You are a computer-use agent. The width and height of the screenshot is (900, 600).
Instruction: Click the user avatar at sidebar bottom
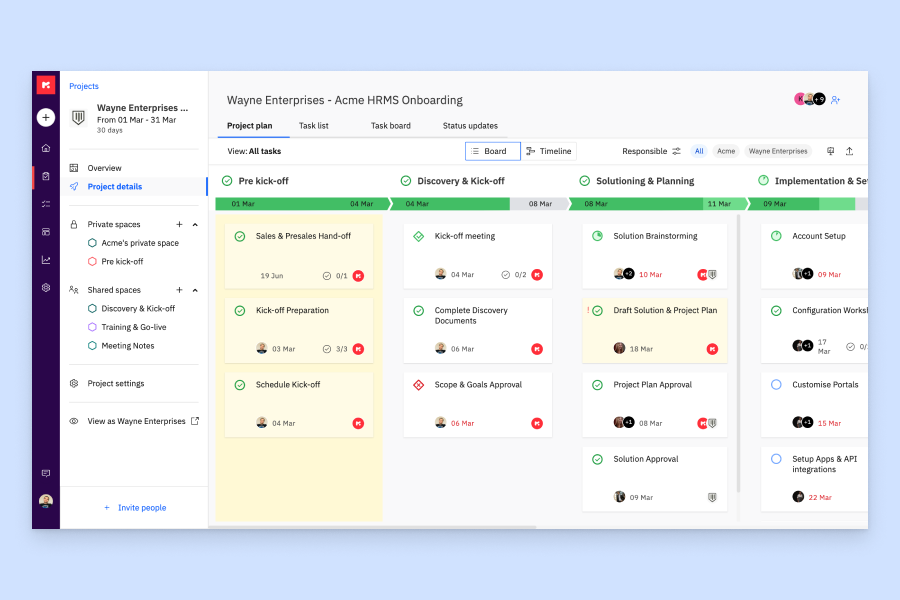46,501
